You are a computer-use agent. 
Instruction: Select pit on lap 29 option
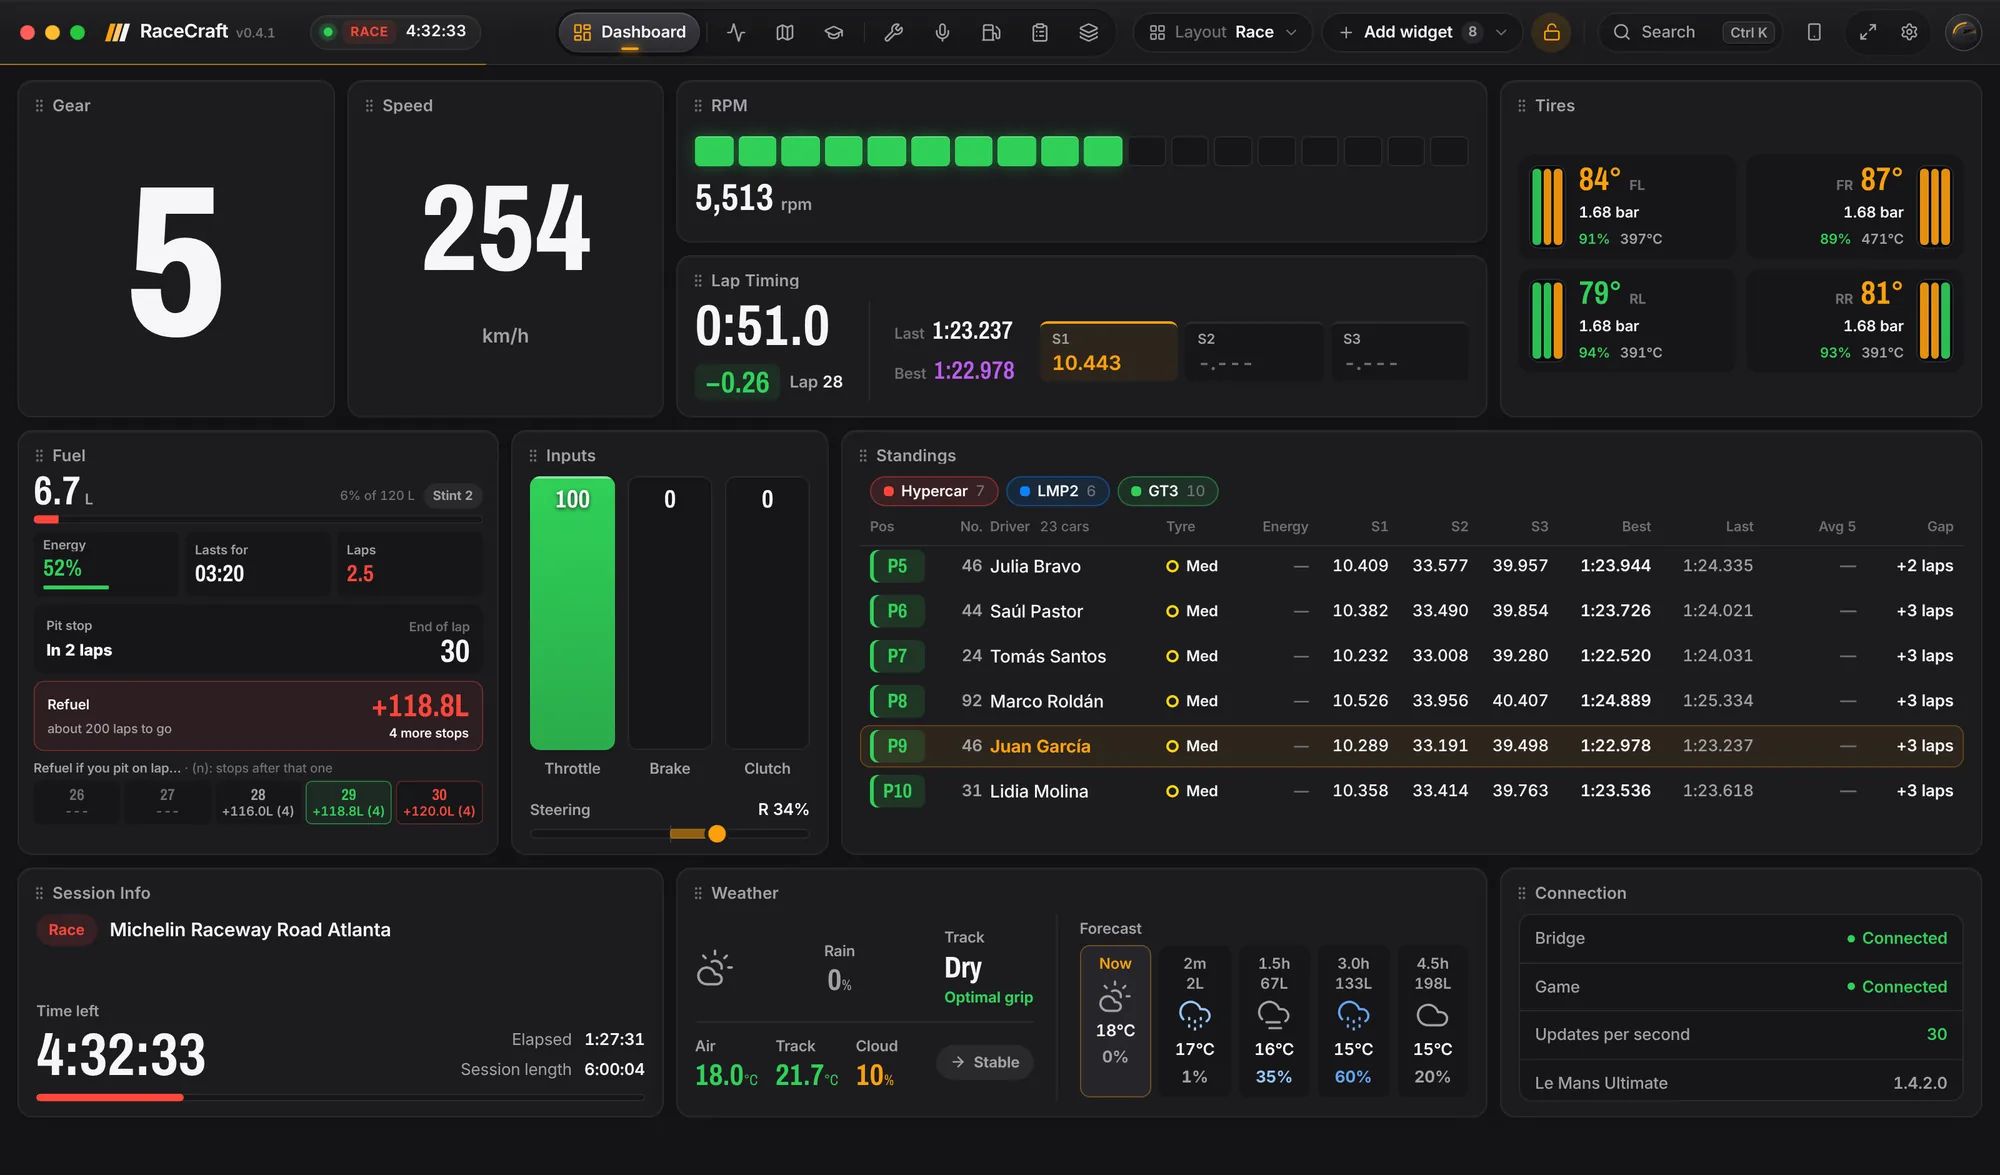click(x=348, y=802)
